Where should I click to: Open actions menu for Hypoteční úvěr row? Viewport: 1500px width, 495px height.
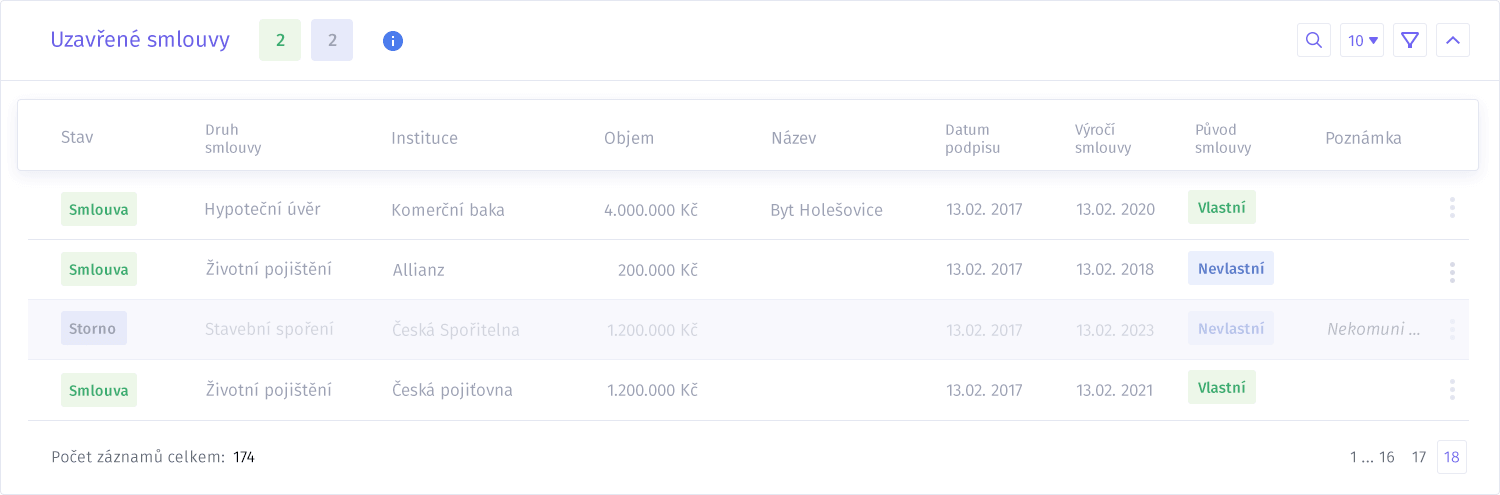click(1452, 208)
